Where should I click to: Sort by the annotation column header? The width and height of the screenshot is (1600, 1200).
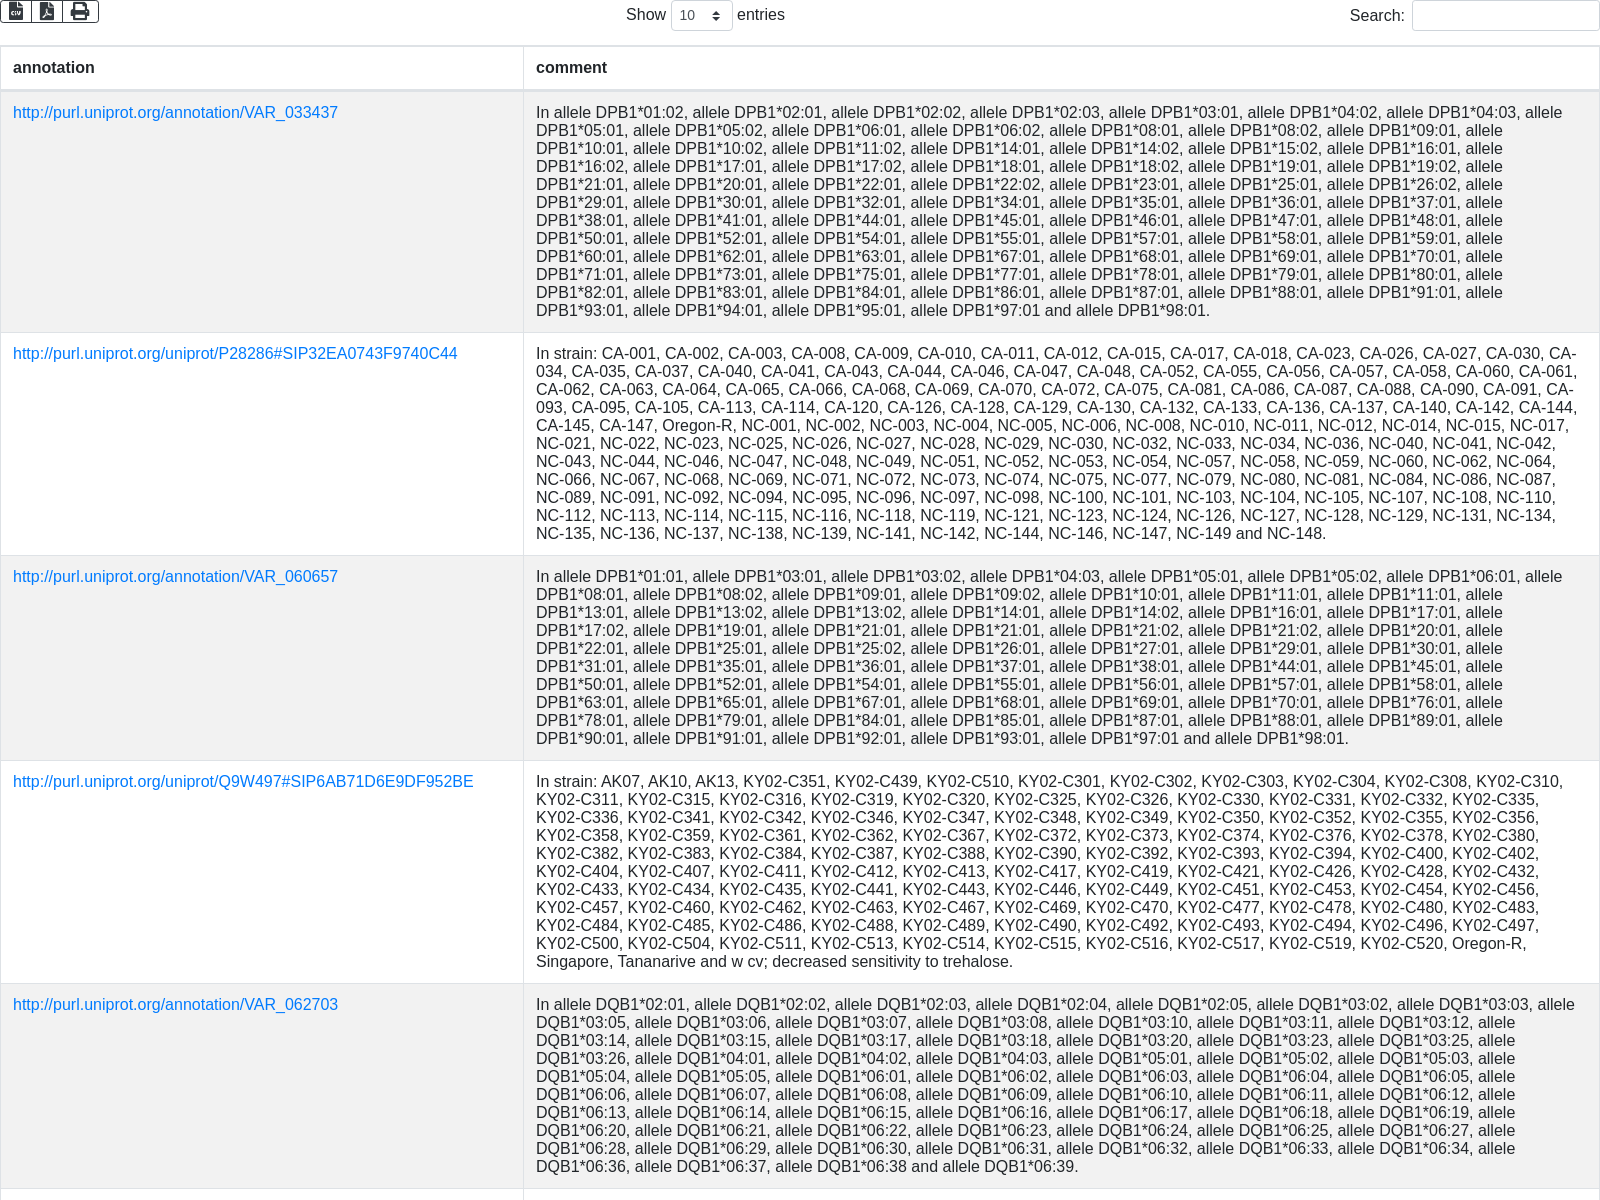54,68
